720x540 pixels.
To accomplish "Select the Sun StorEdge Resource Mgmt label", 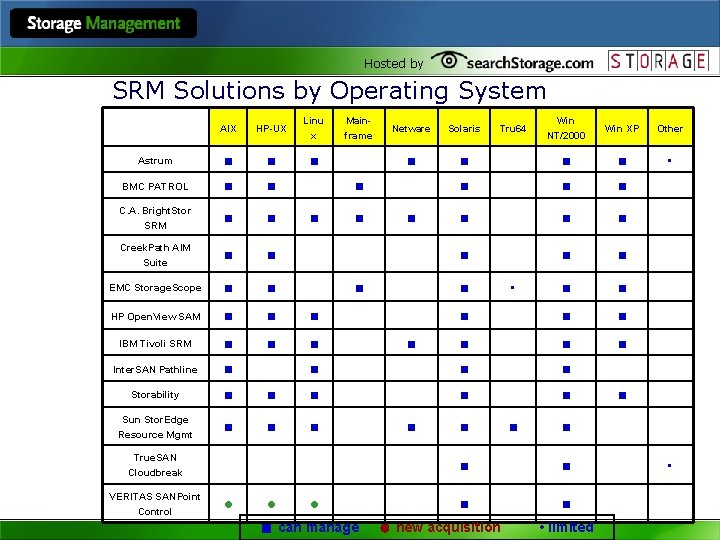I will [x=155, y=427].
